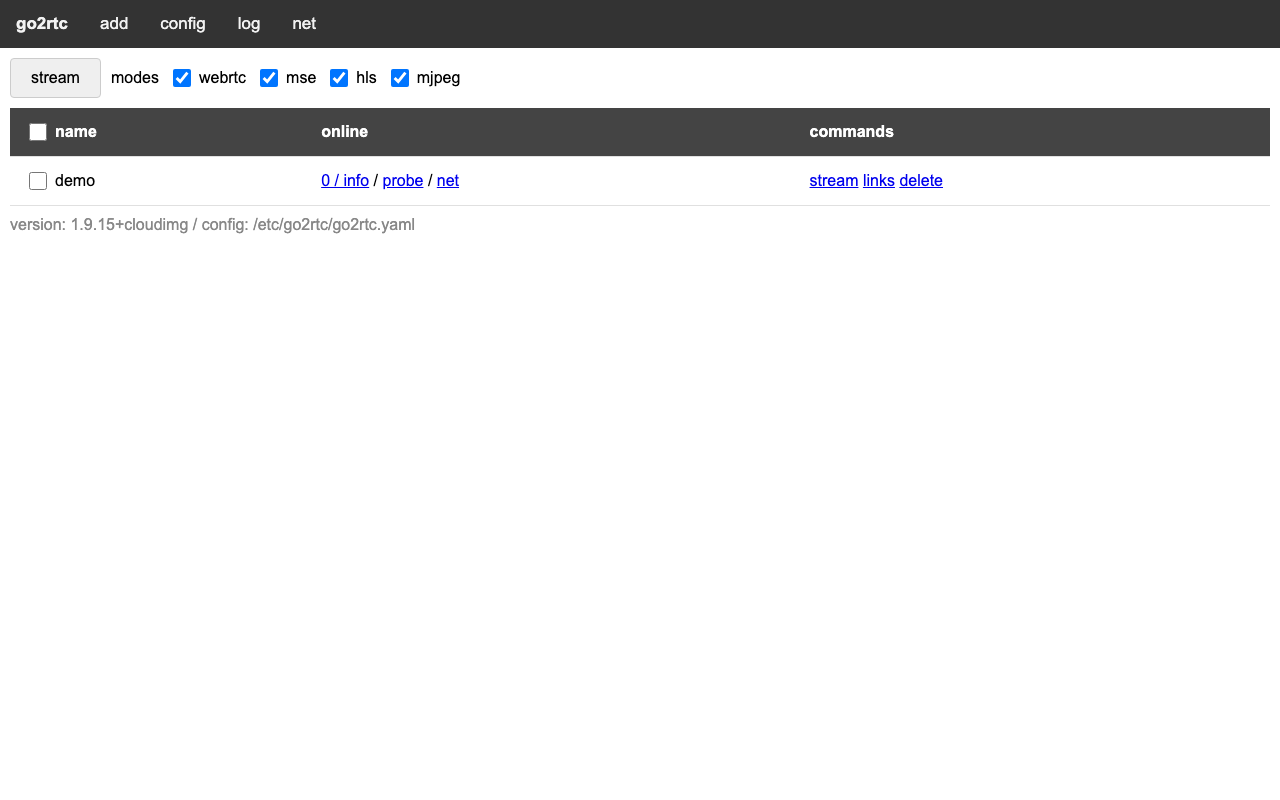Open the config page
Viewport: 1280px width, 800px height.
point(183,23)
